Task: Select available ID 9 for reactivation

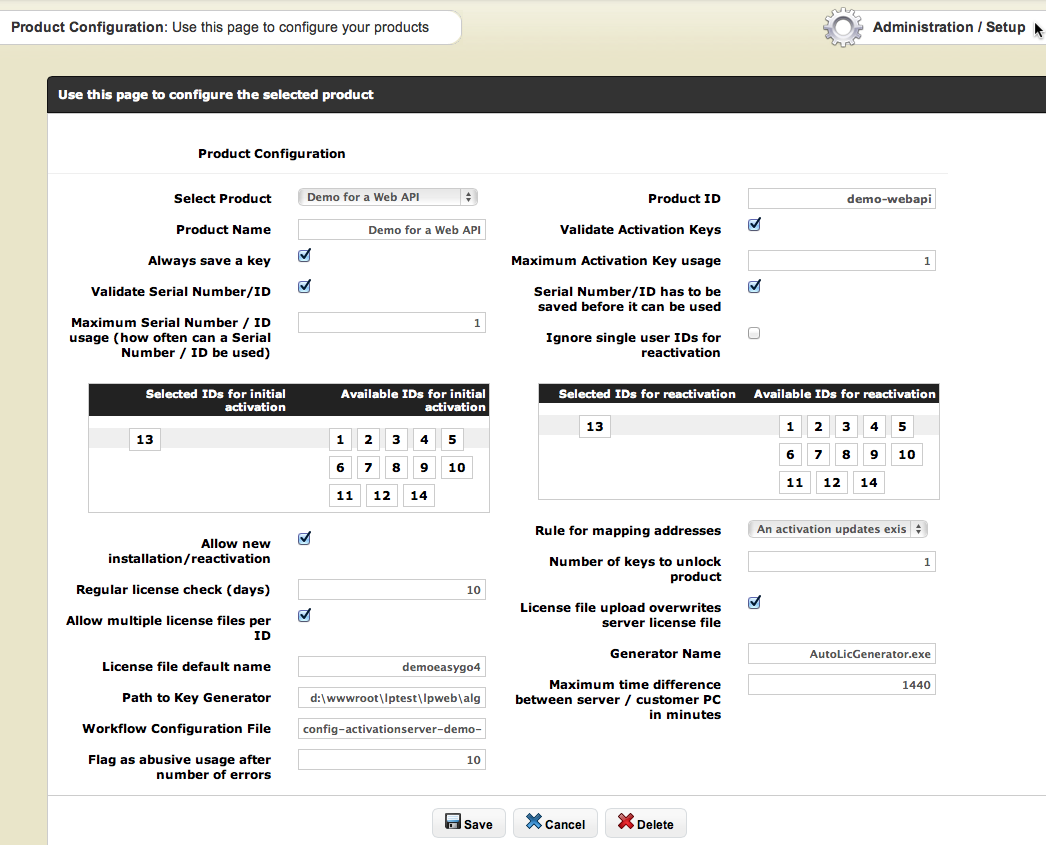Action: pos(875,455)
